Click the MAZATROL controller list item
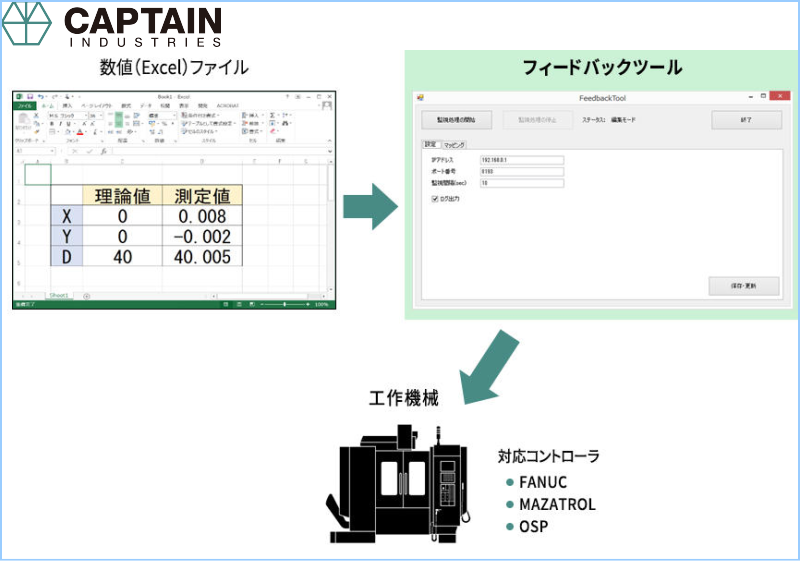Image resolution: width=800 pixels, height=561 pixels. [551, 504]
